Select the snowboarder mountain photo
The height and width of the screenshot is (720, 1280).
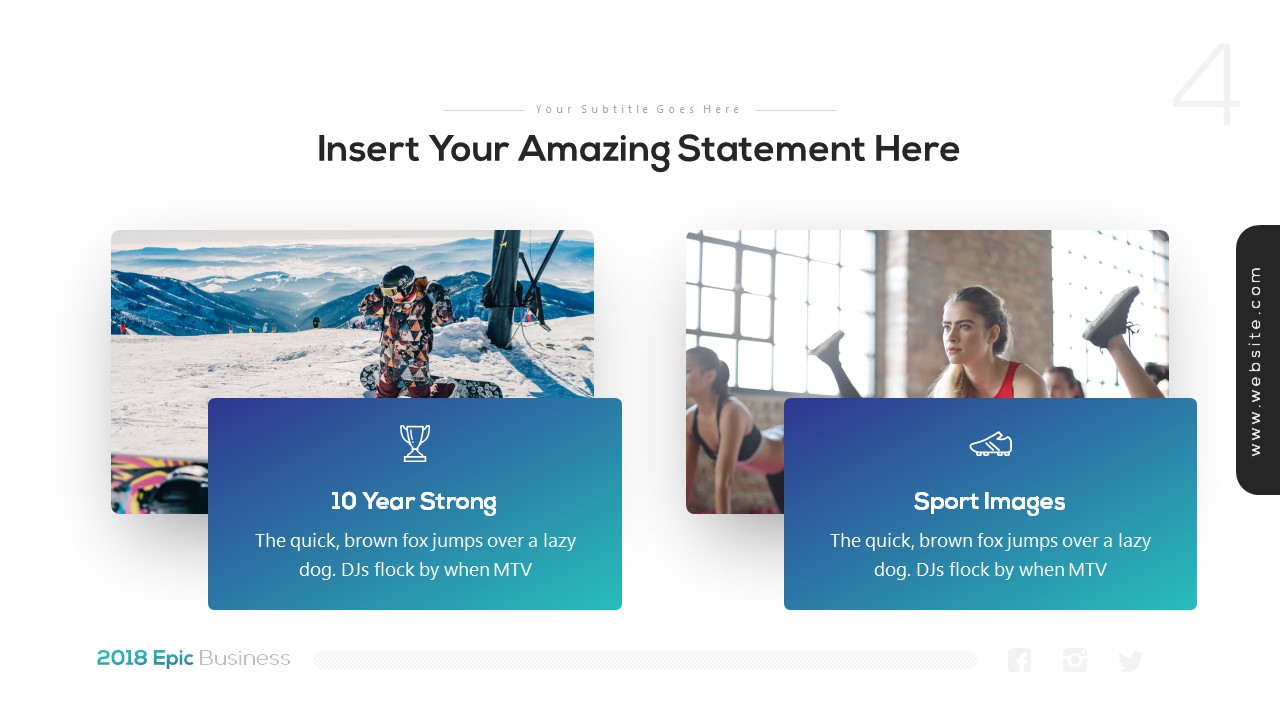[300, 310]
